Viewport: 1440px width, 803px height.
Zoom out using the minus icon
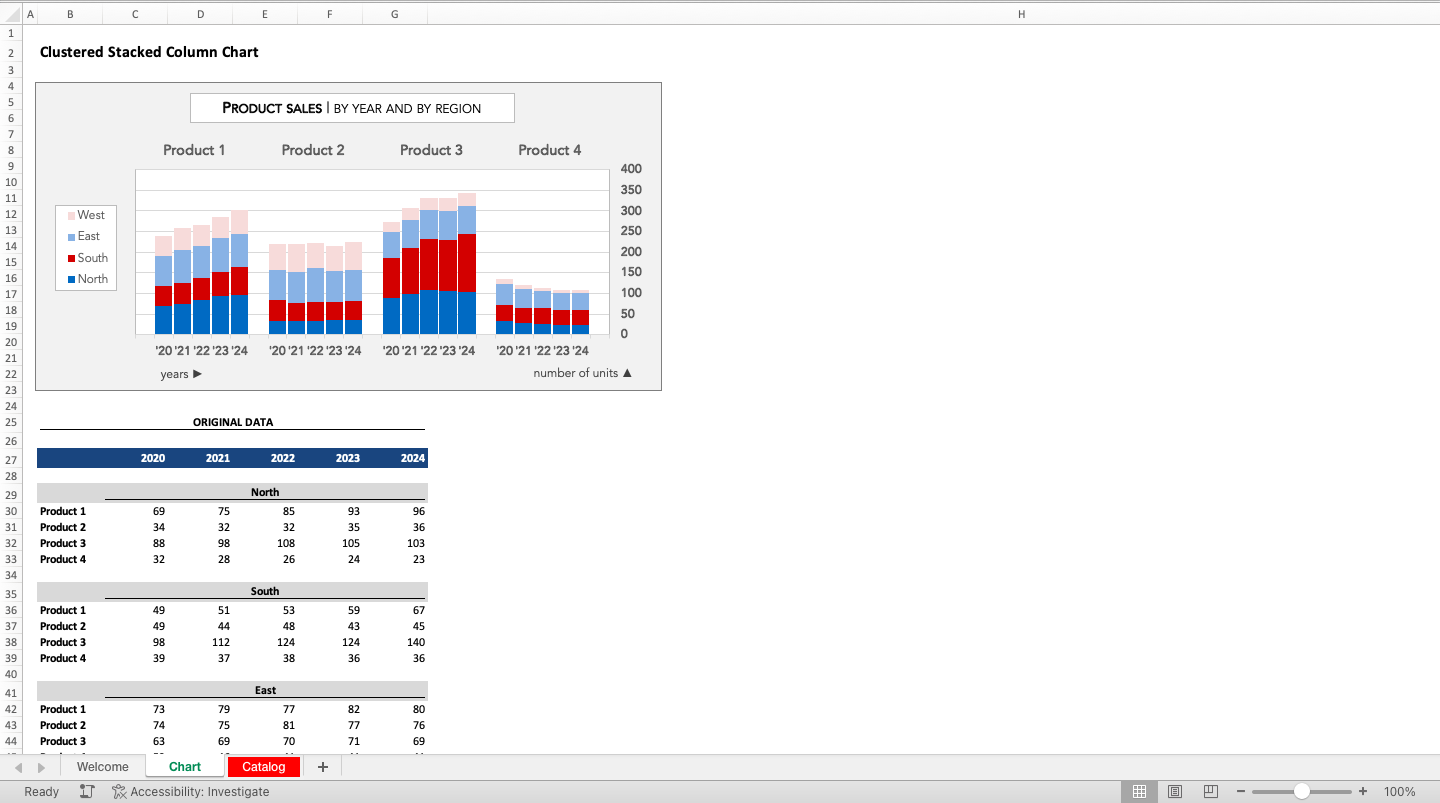(1240, 791)
